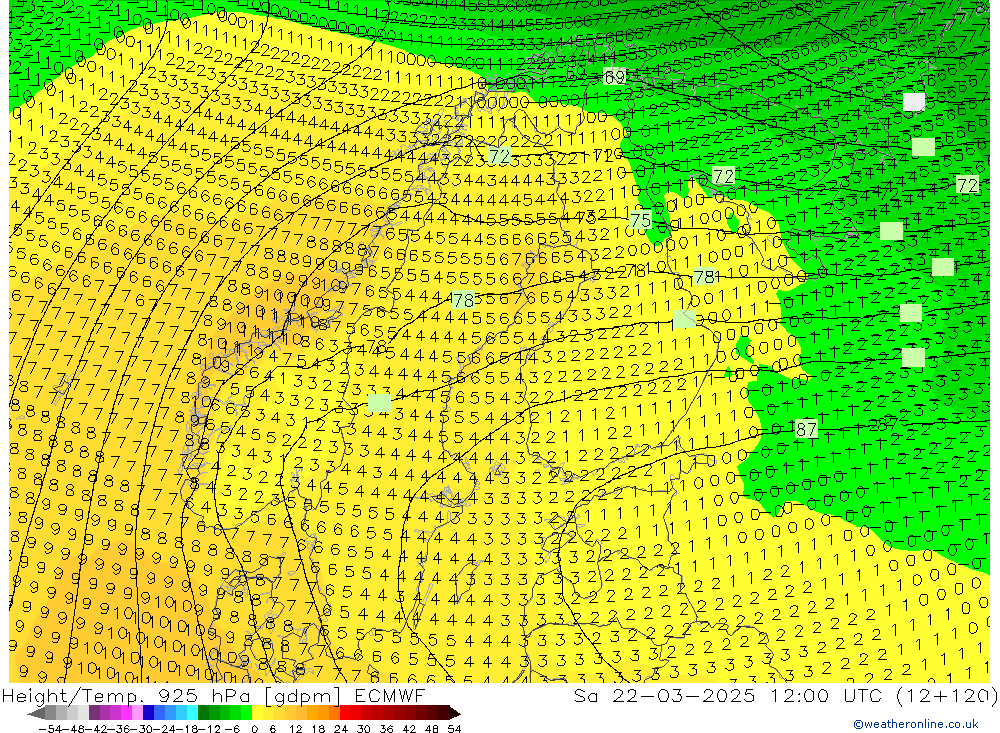Viewport: 1000px width, 733px height.
Task: Click the 'UTC' label
Action: point(863,695)
